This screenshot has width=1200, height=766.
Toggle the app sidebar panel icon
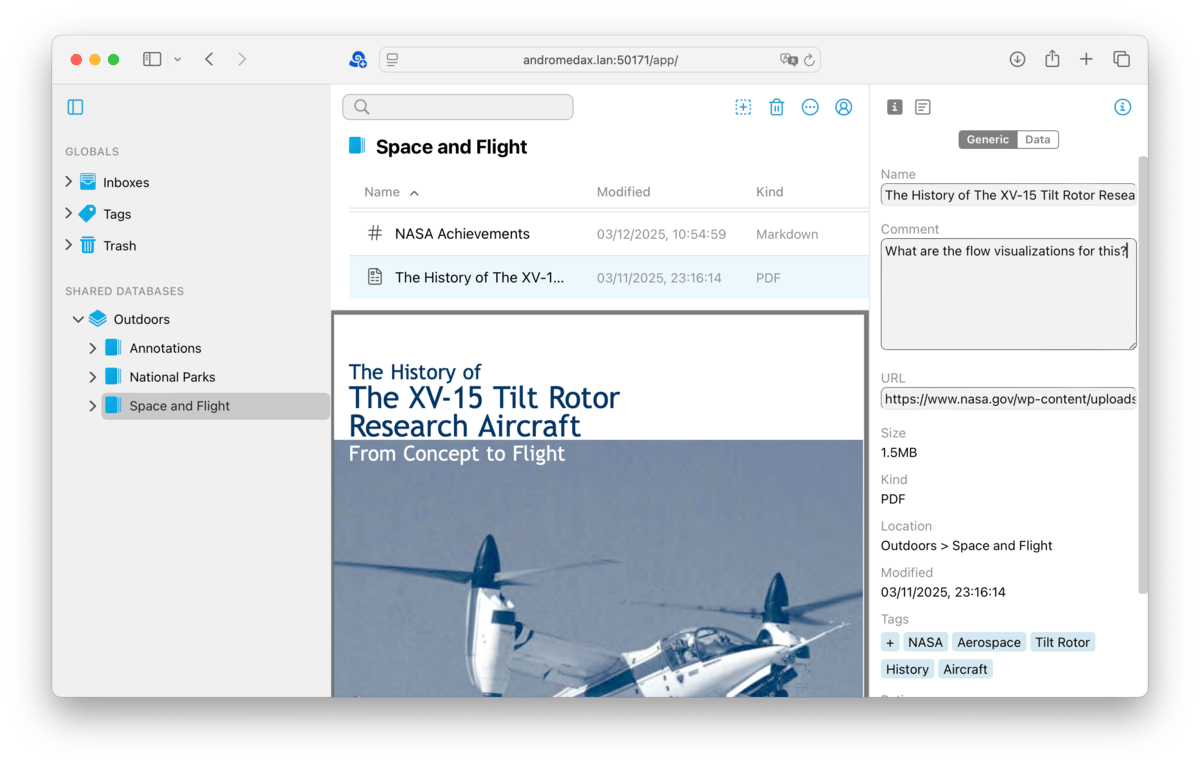pyautogui.click(x=75, y=107)
